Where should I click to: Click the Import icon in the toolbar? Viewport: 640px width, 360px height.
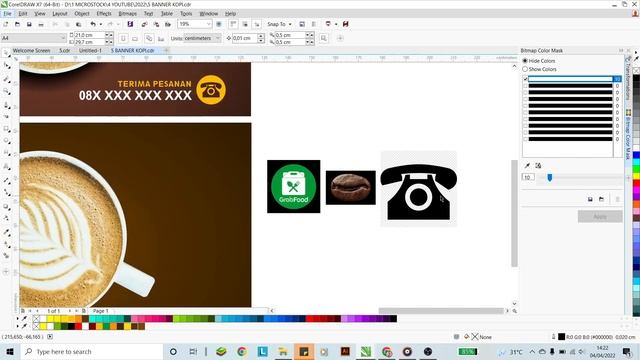[144, 24]
